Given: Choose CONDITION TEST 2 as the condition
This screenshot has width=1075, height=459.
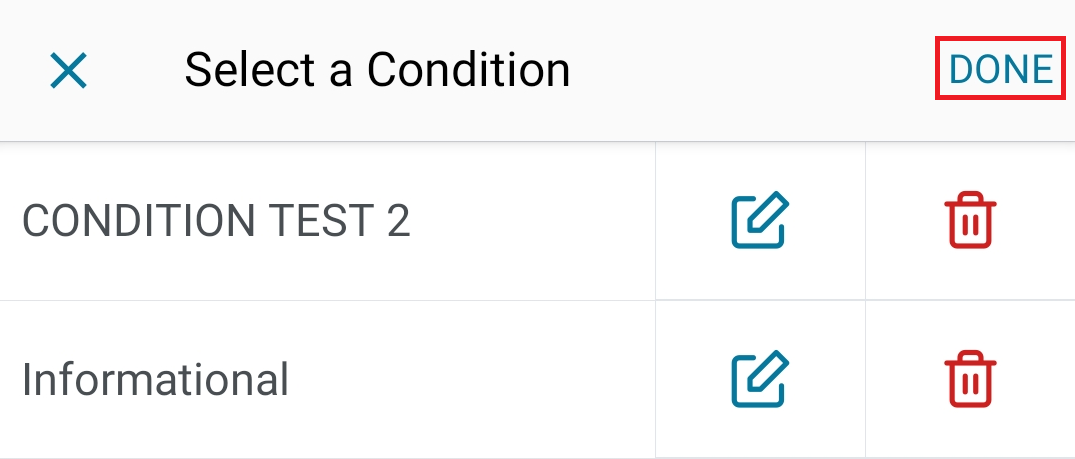Looking at the screenshot, I should coord(216,221).
